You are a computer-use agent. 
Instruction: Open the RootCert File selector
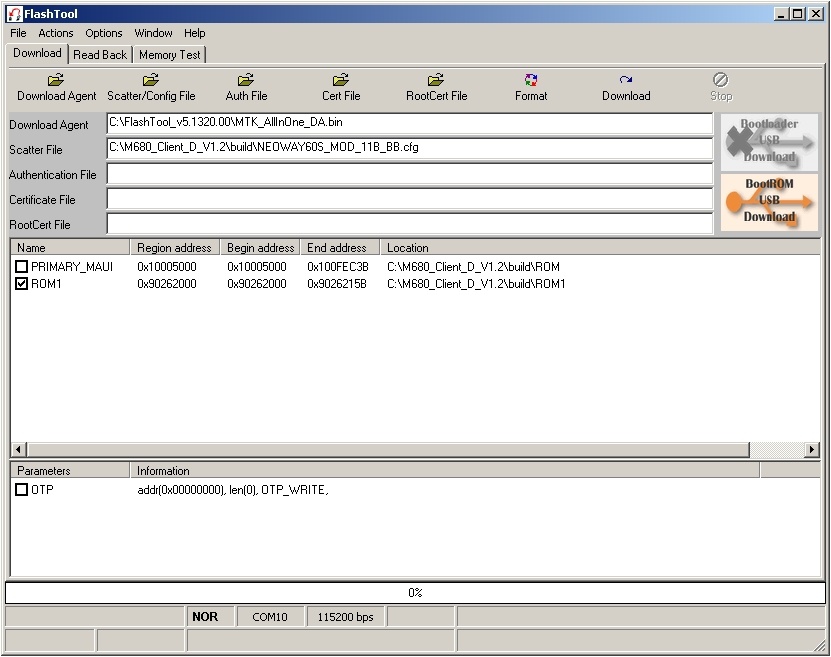pos(435,87)
